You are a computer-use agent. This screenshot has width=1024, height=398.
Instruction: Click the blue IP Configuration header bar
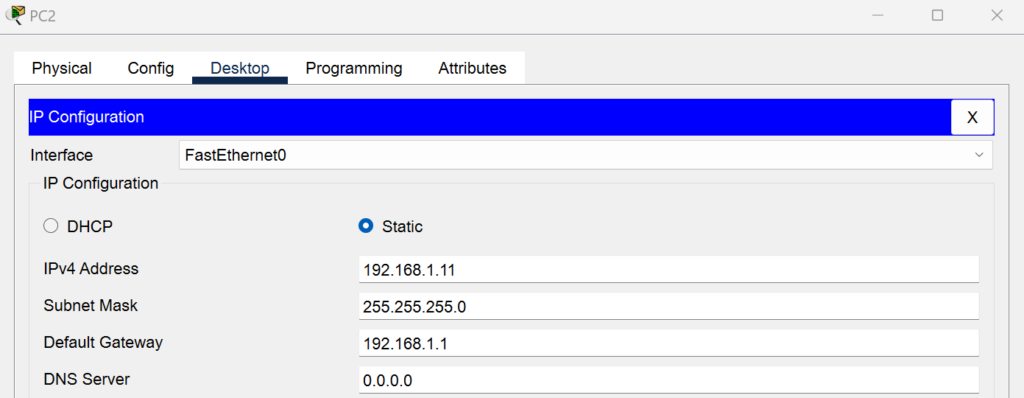pos(490,118)
